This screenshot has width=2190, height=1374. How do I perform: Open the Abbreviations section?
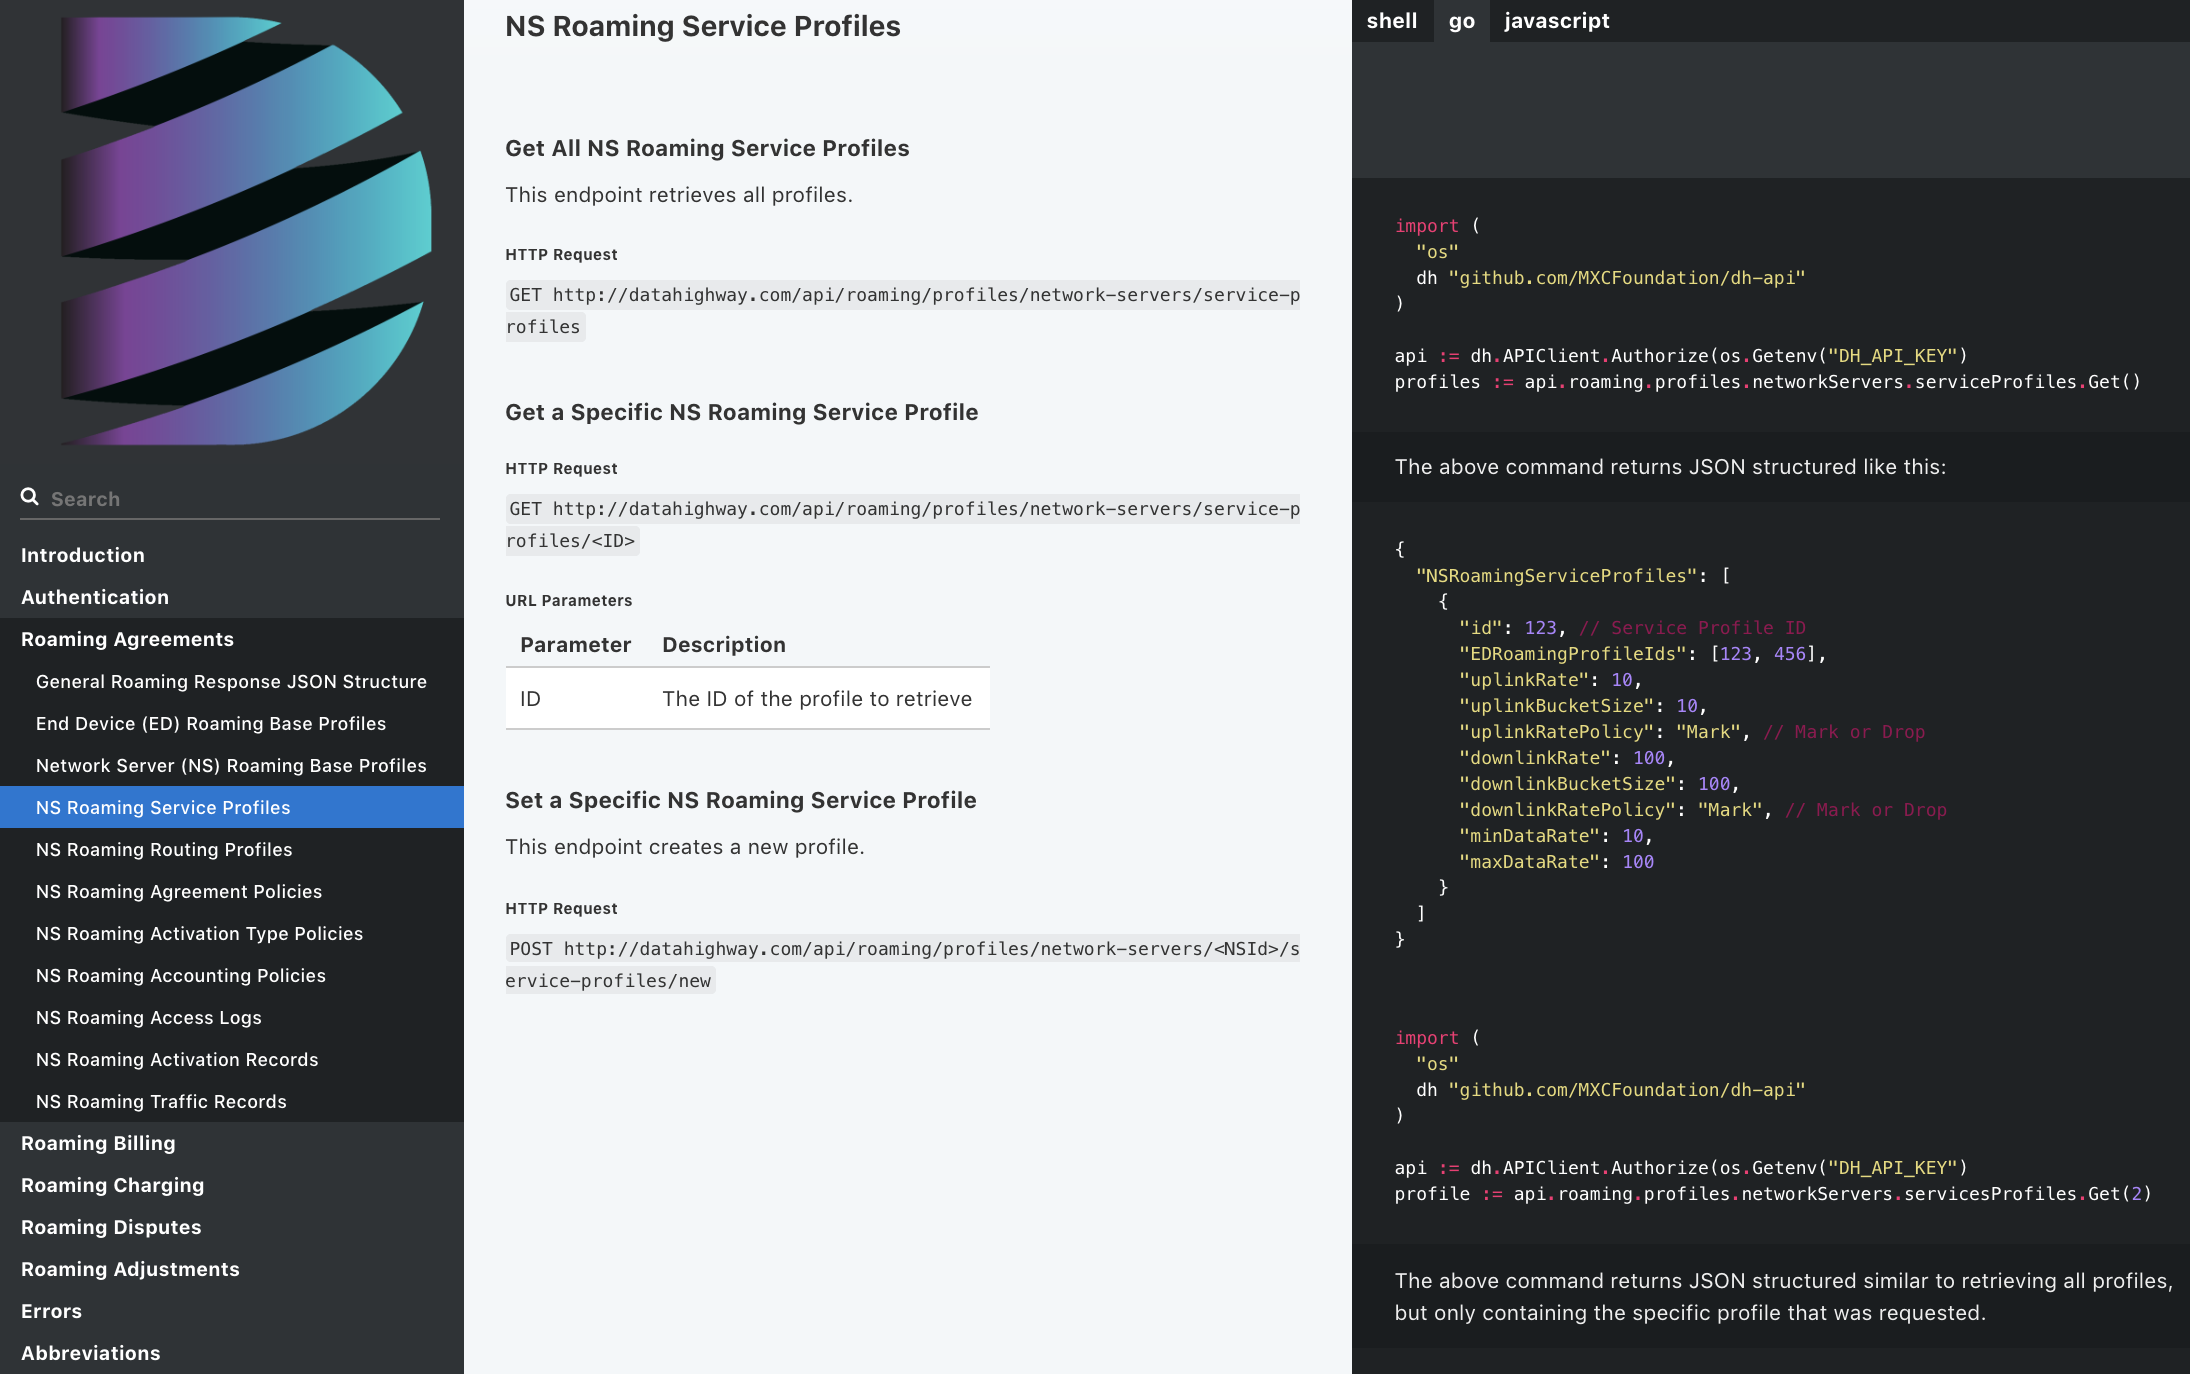point(90,1353)
